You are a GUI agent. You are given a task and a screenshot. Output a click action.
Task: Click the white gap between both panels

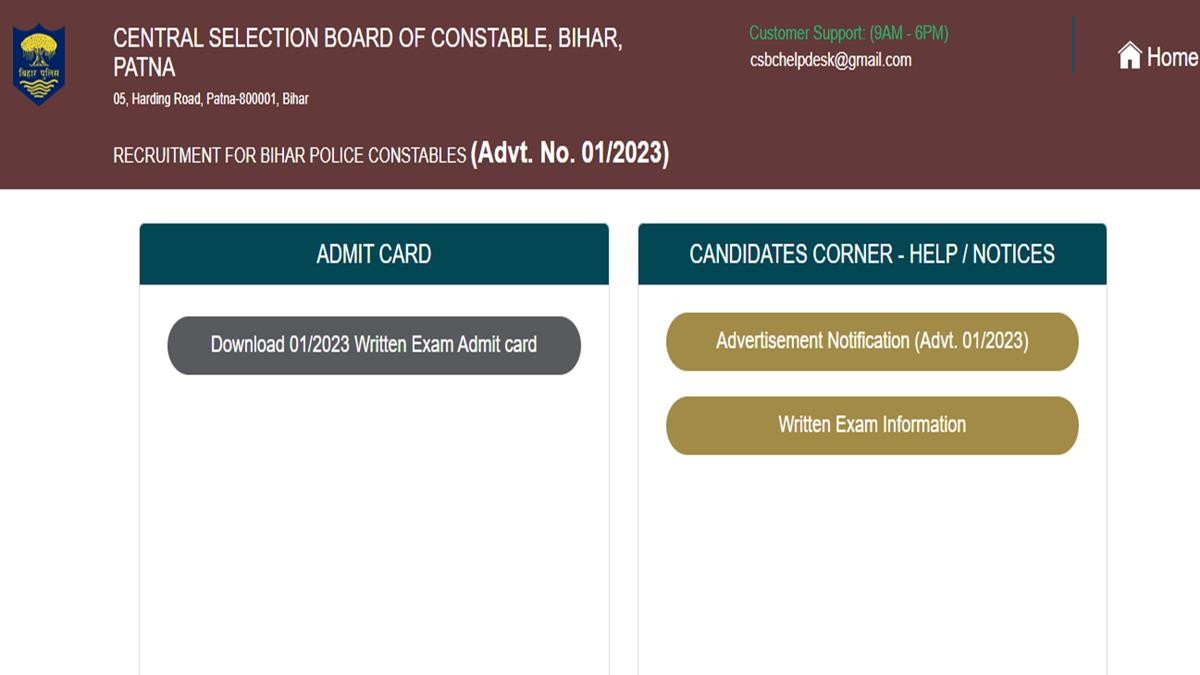coord(623,450)
